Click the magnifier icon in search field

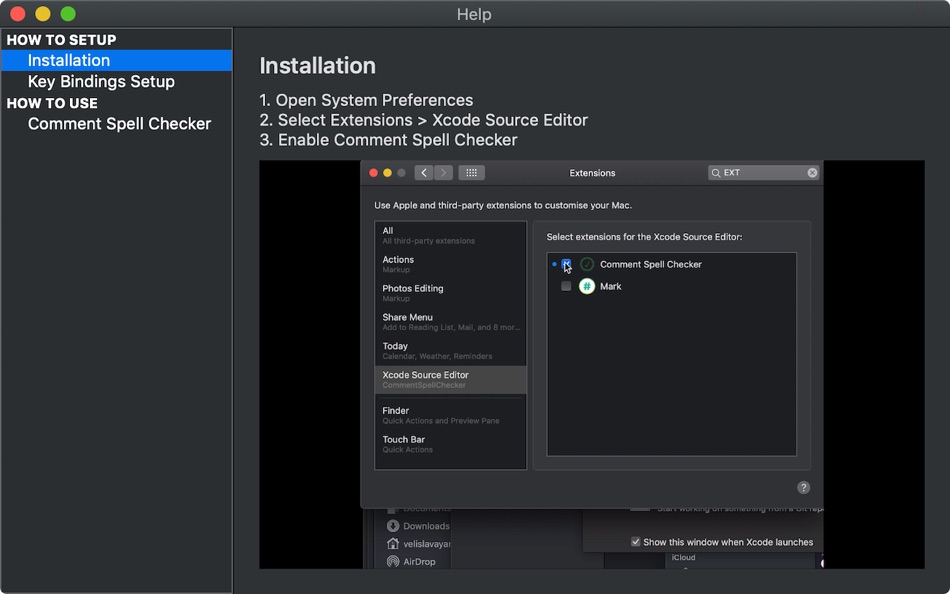click(x=716, y=173)
